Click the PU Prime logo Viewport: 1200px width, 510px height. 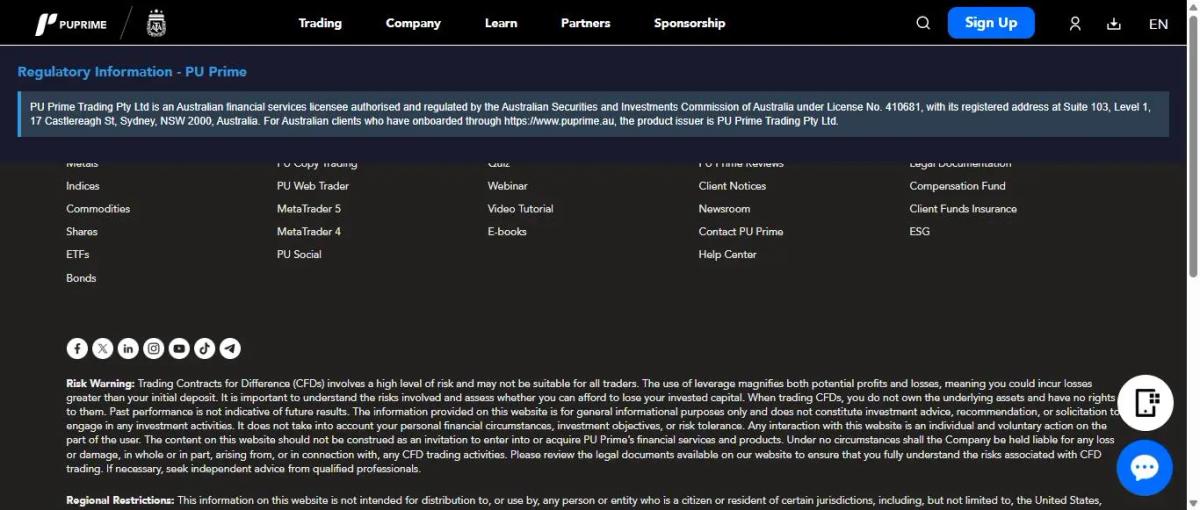coord(70,23)
